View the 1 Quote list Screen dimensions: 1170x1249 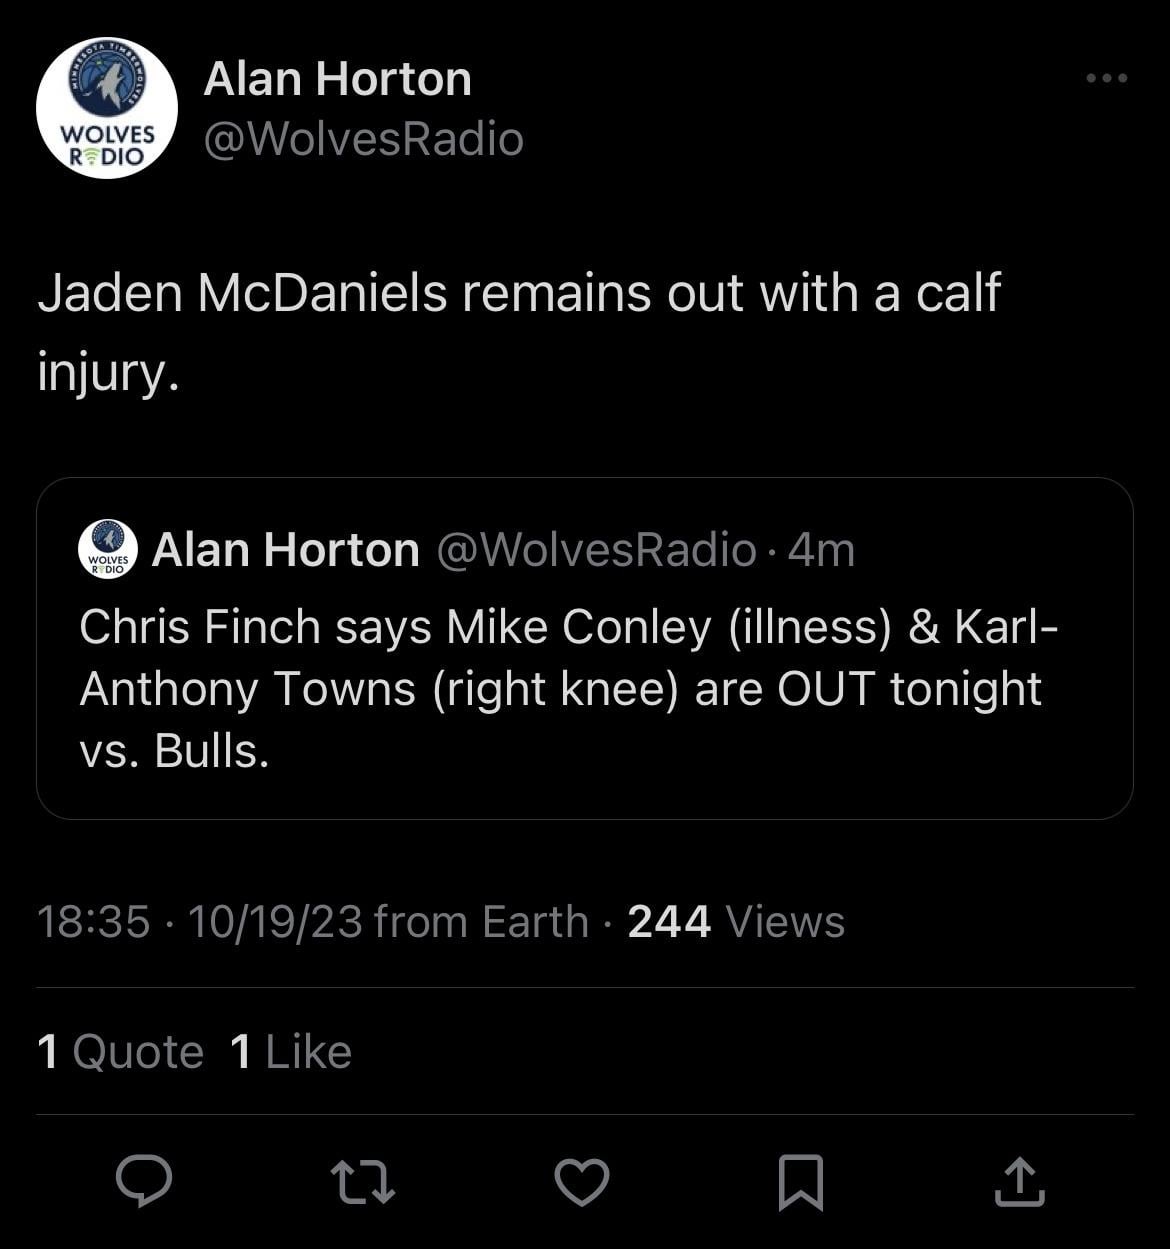[x=120, y=1052]
